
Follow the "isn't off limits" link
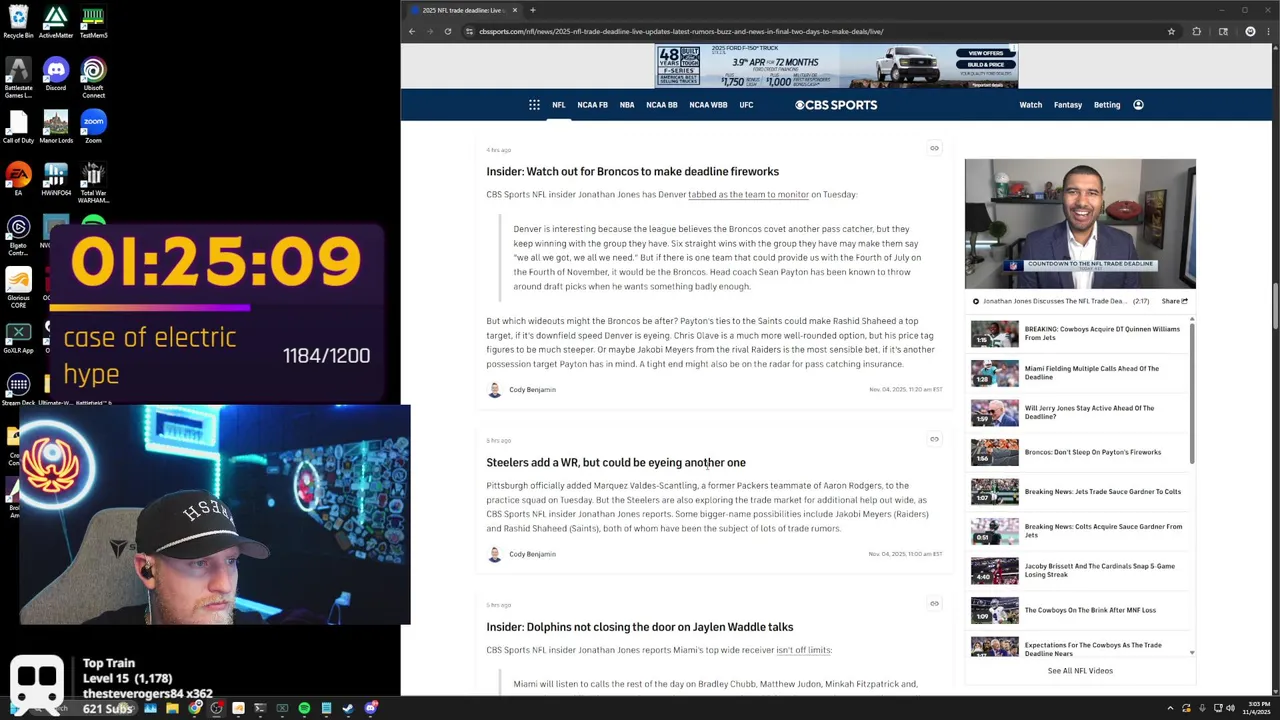[804, 650]
